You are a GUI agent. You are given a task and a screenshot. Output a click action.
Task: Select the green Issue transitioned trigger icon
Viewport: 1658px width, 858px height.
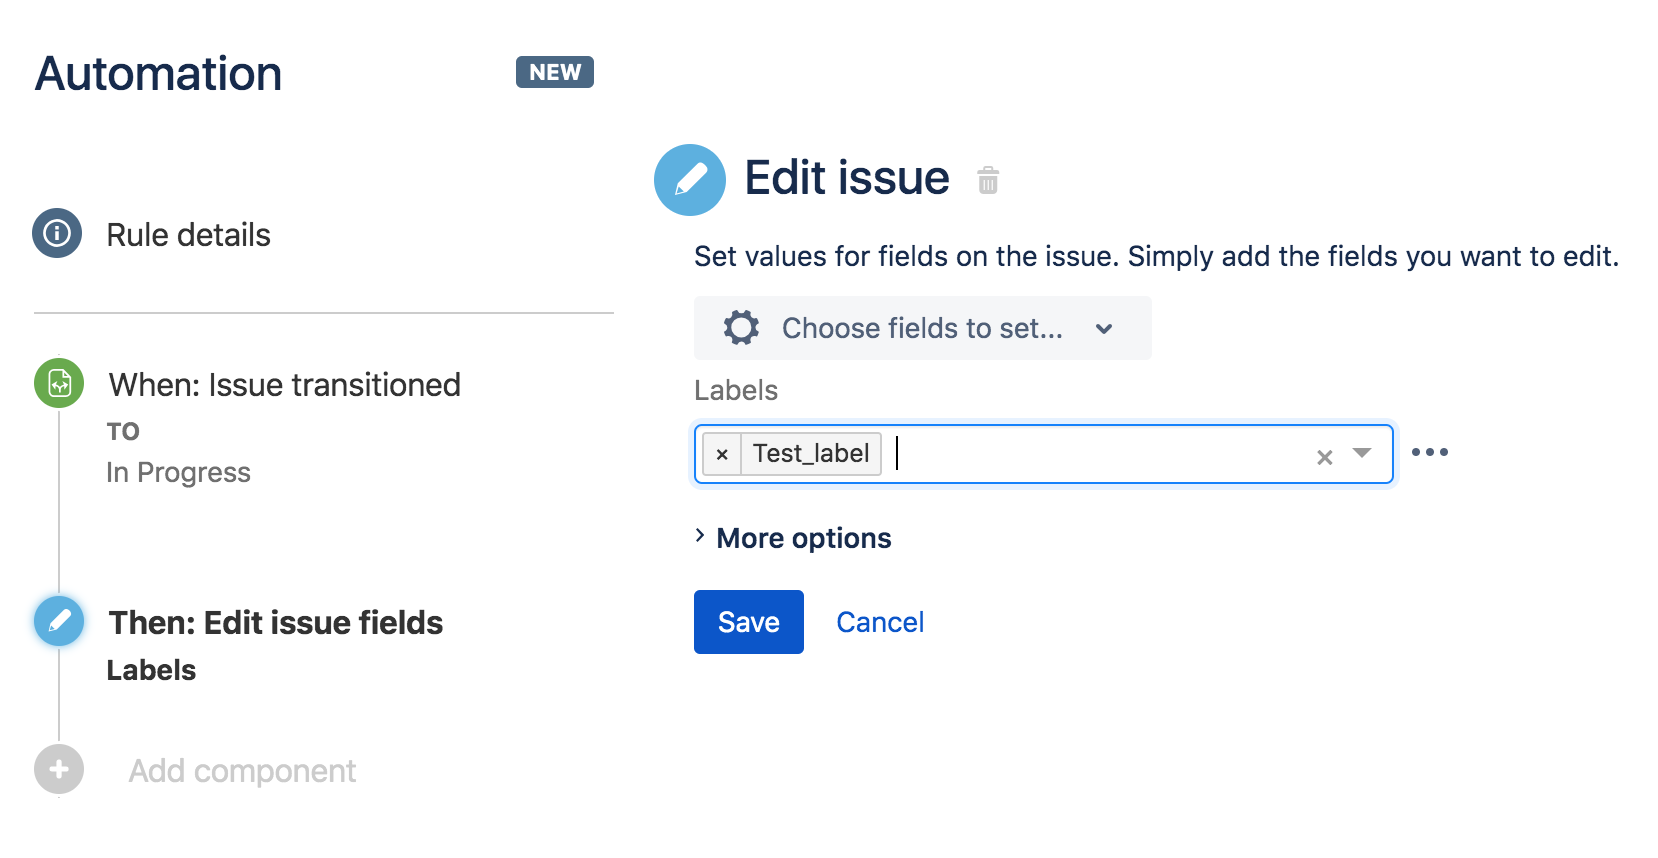click(59, 383)
